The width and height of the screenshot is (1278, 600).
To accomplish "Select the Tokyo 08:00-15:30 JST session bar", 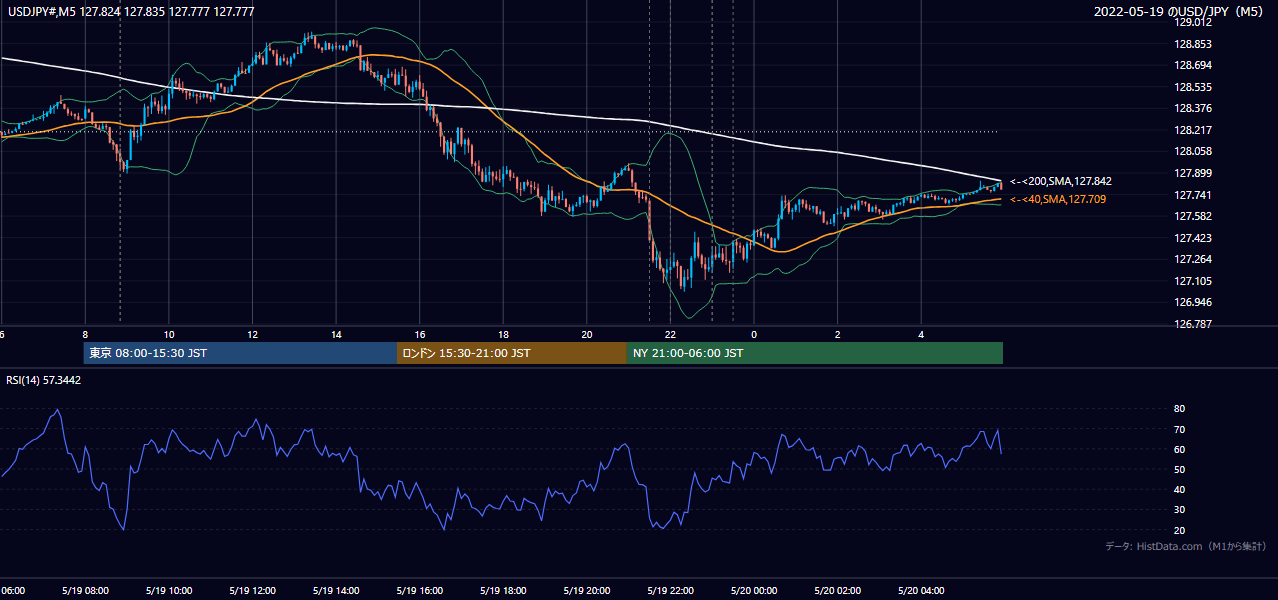I will pyautogui.click(x=240, y=353).
